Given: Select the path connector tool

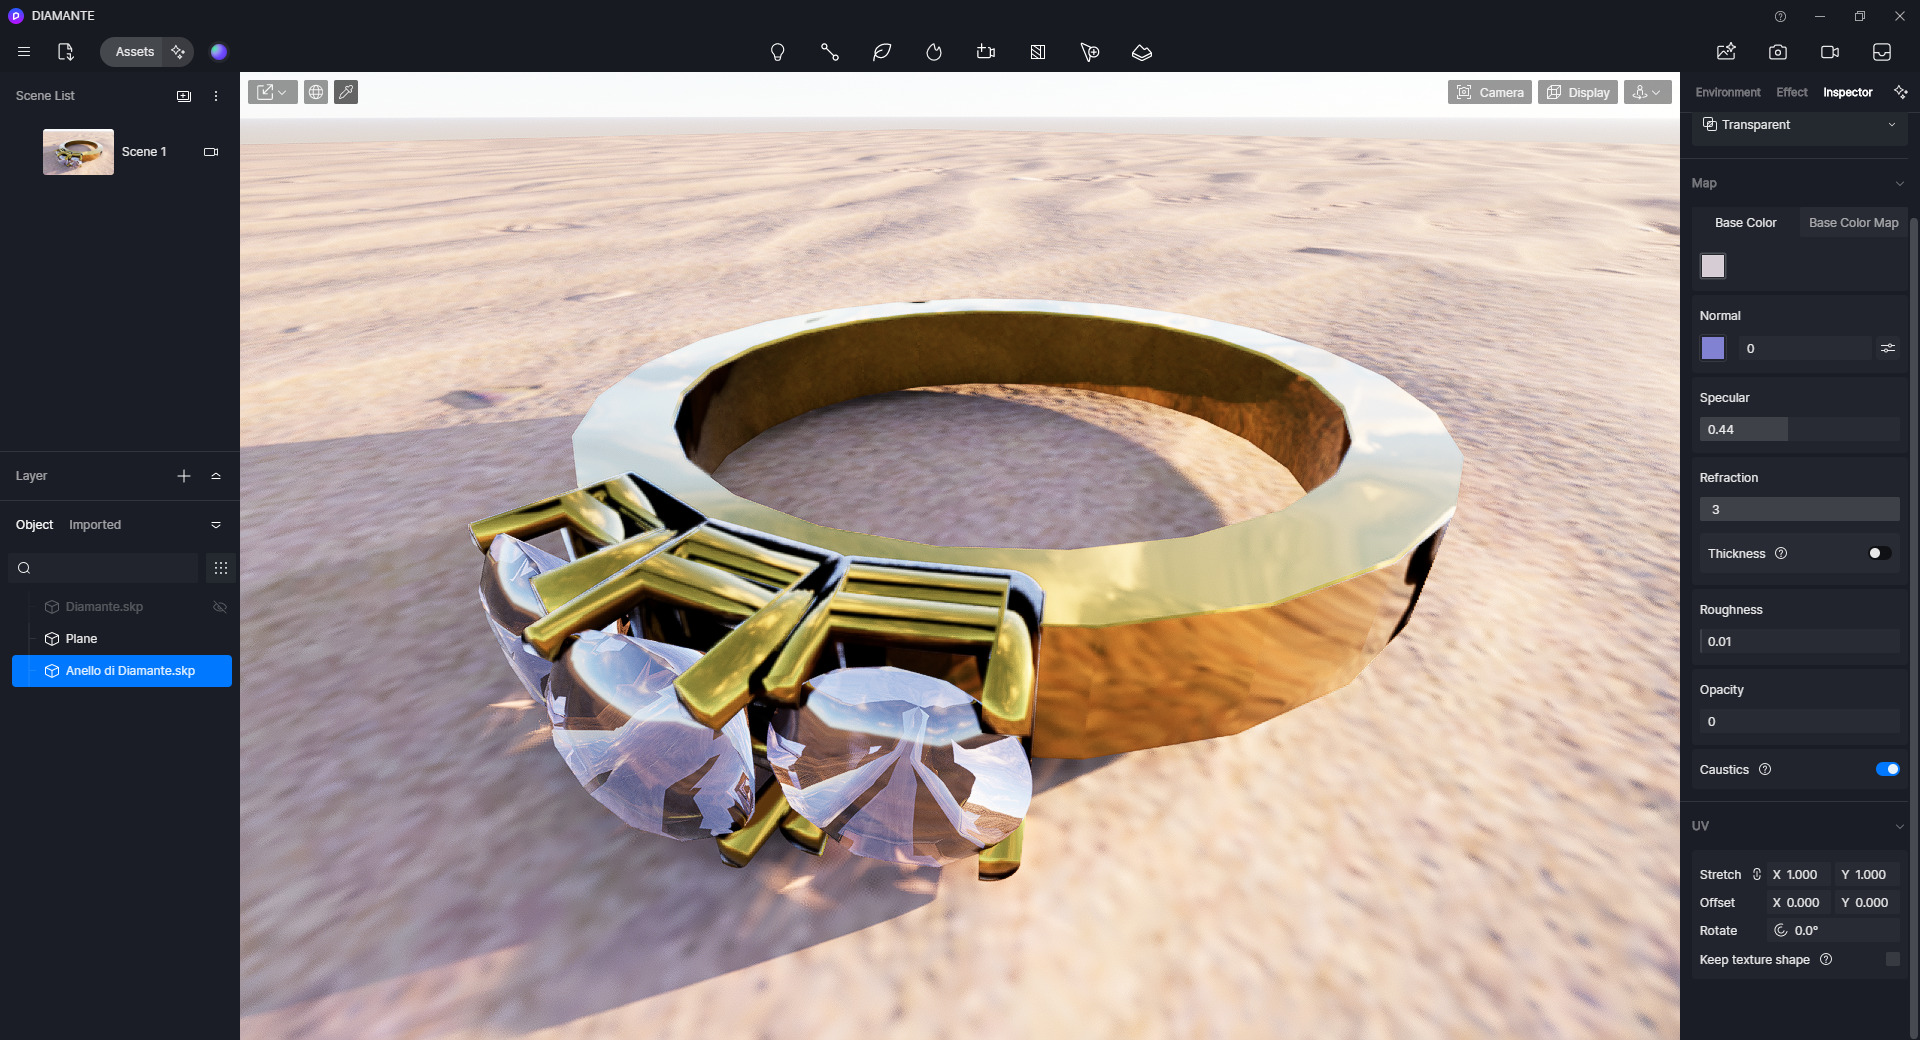Looking at the screenshot, I should [829, 52].
